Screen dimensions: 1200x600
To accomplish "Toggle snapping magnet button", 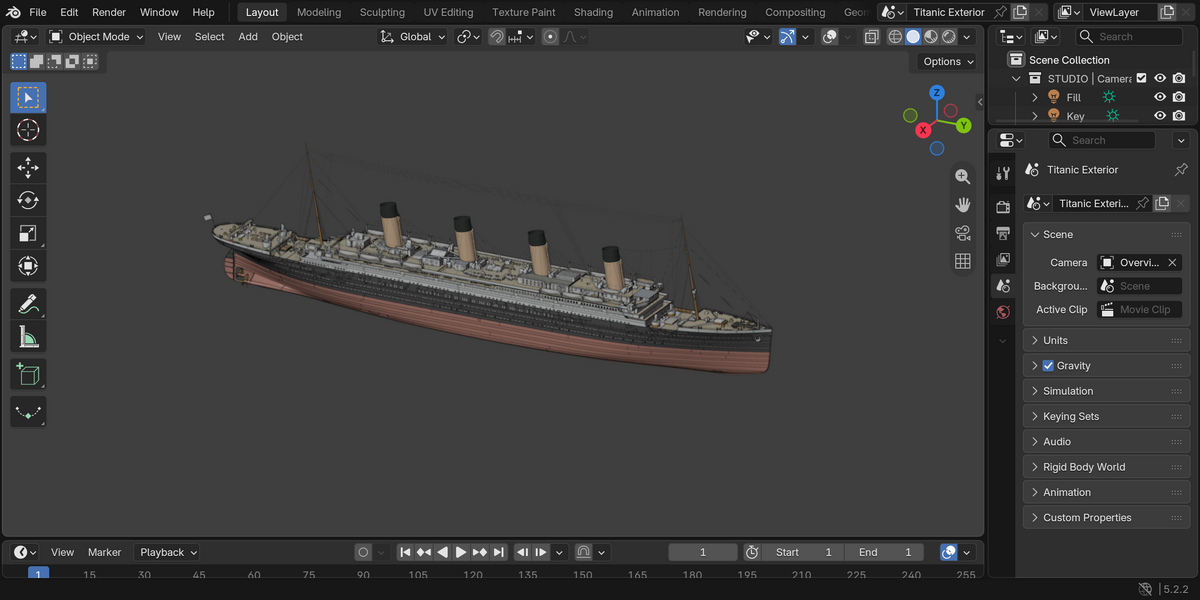I will click(497, 36).
